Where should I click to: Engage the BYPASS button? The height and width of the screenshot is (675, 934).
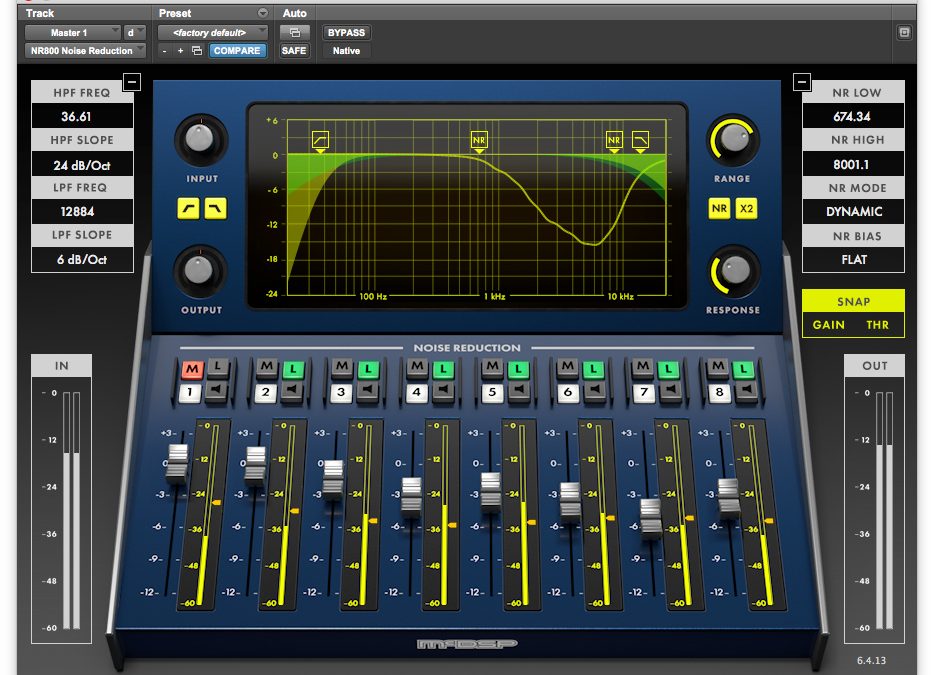[x=346, y=32]
